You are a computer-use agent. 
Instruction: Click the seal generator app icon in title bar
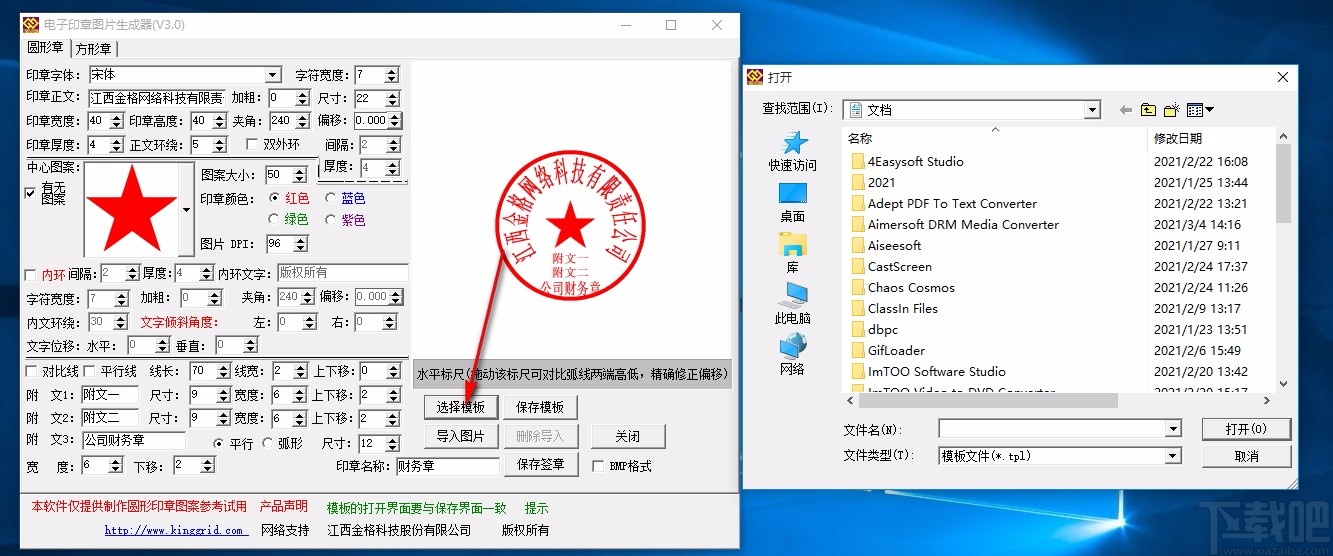(x=30, y=25)
